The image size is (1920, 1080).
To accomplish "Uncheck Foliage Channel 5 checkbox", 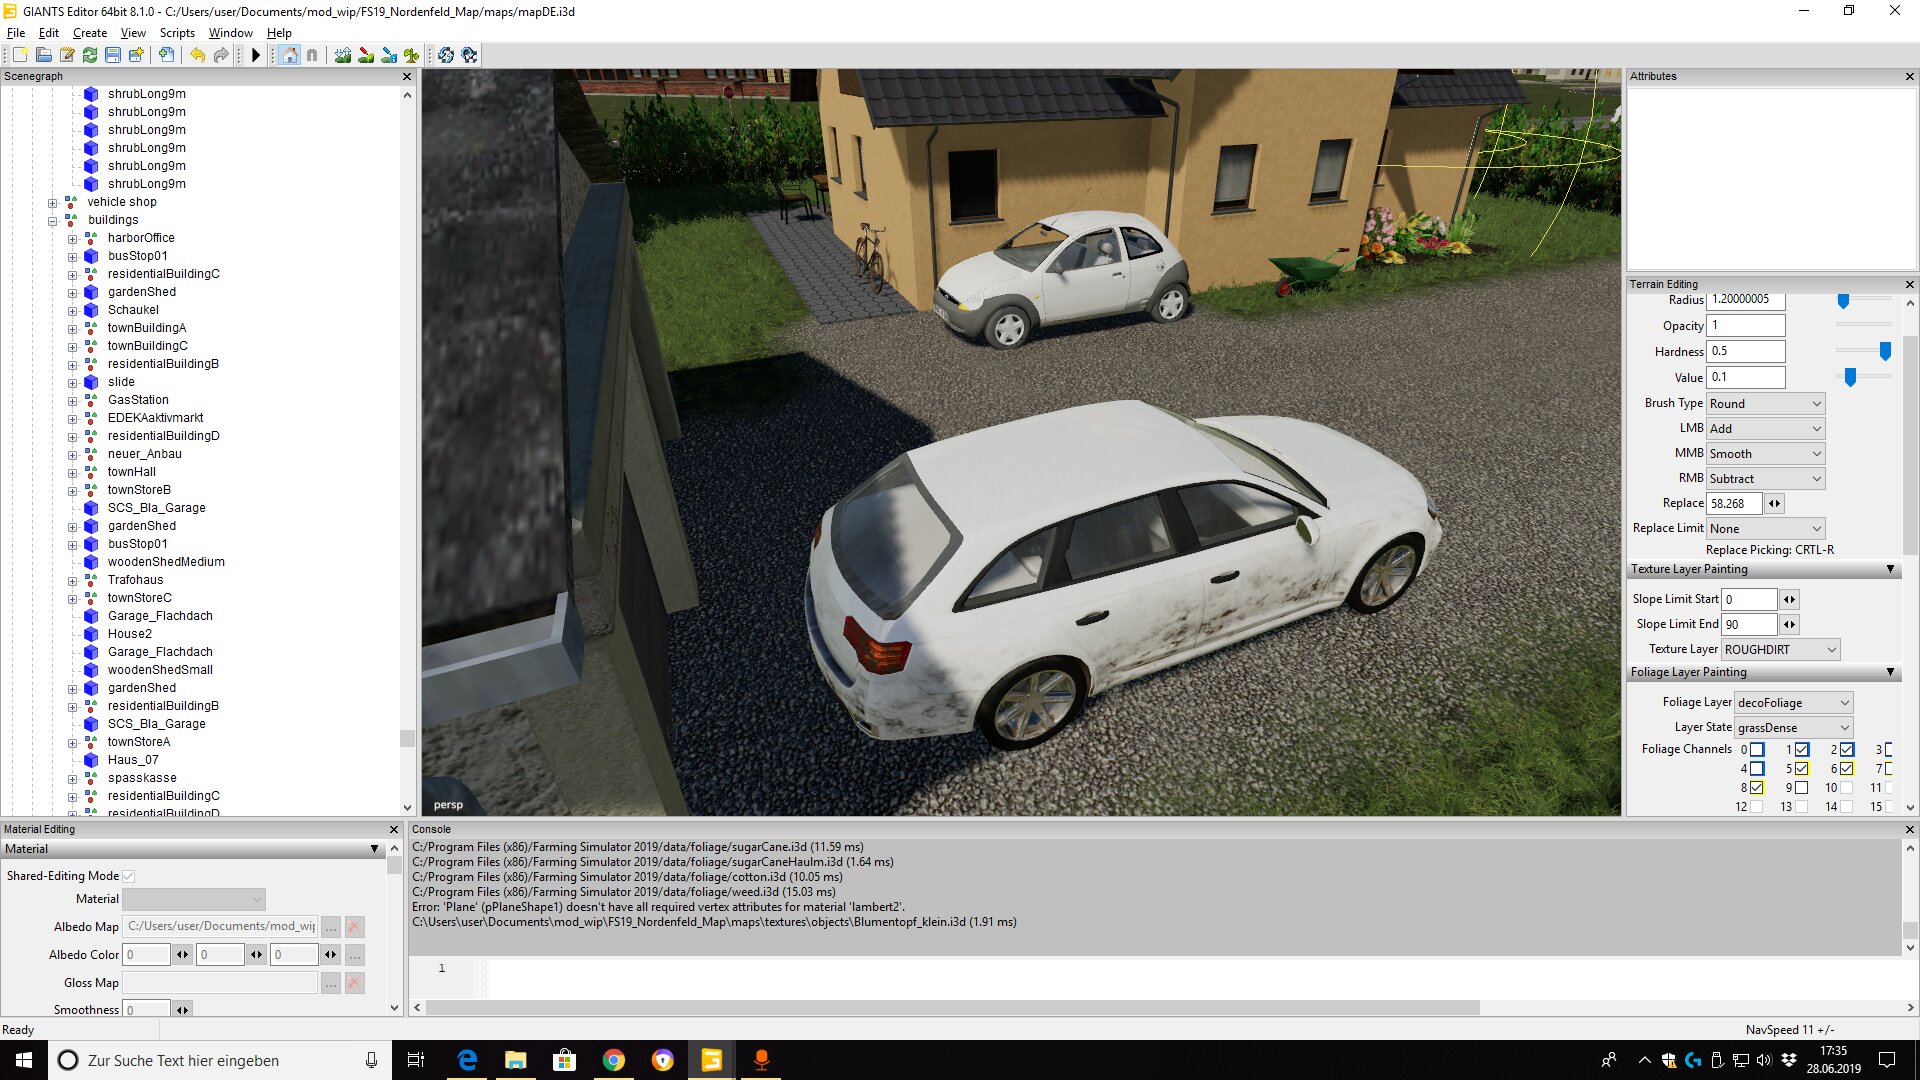I will (1802, 768).
